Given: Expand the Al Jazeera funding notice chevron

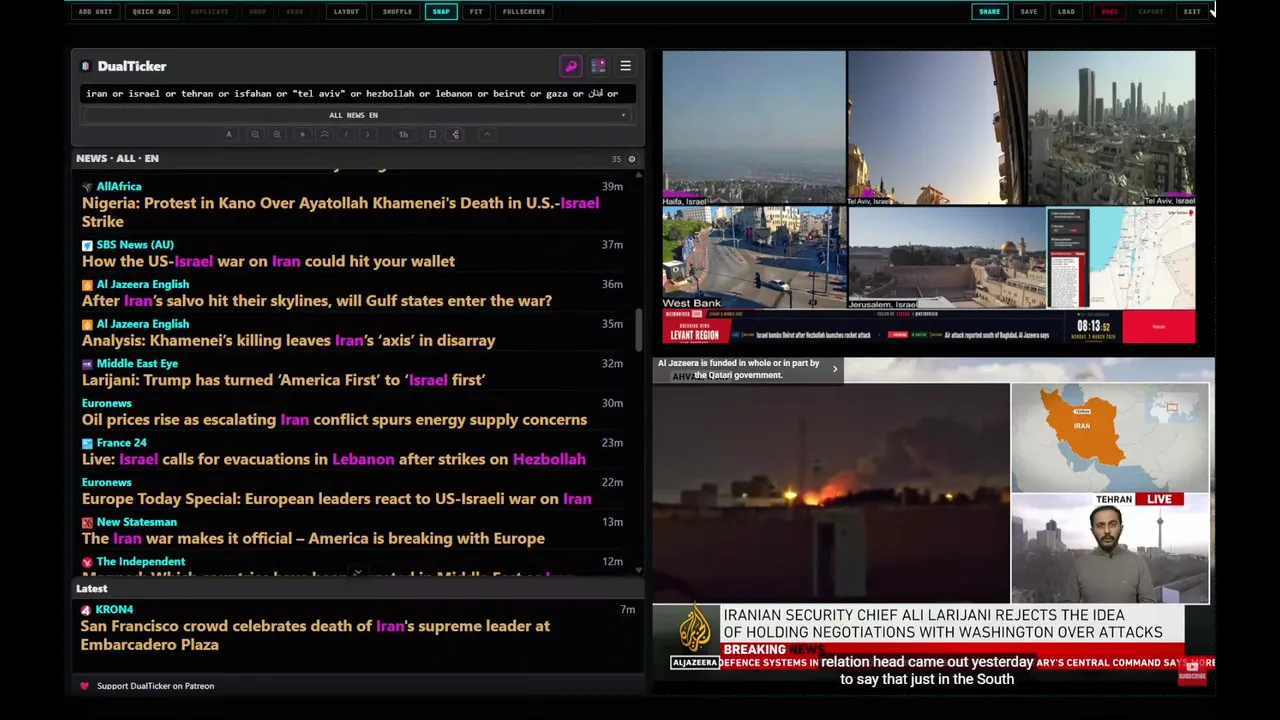Looking at the screenshot, I should [x=835, y=369].
